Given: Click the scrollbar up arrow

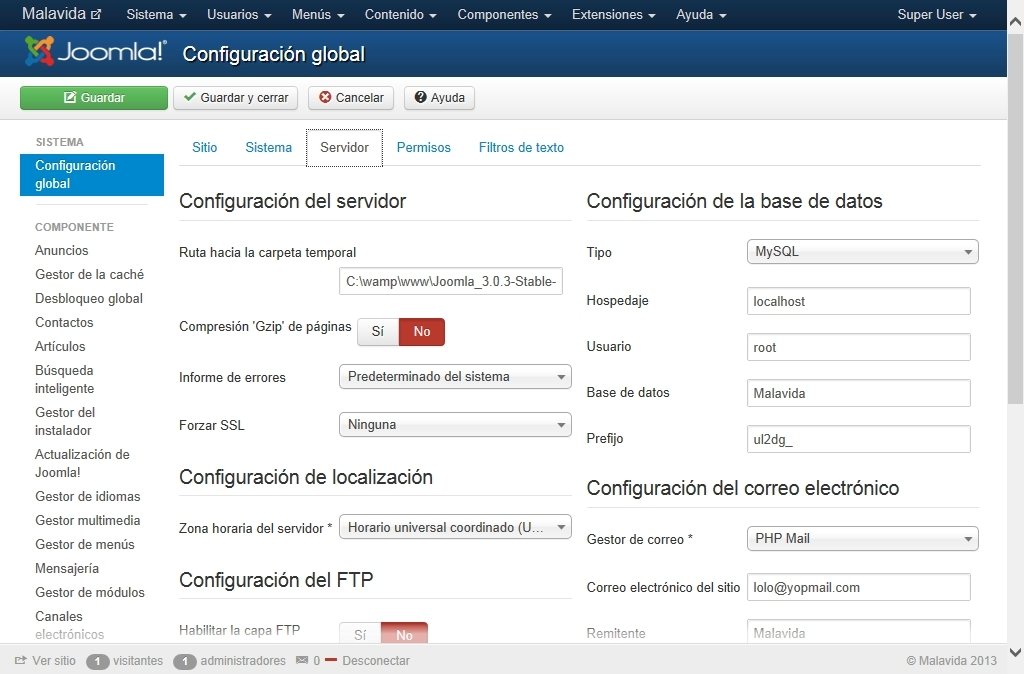Looking at the screenshot, I should 1016,22.
